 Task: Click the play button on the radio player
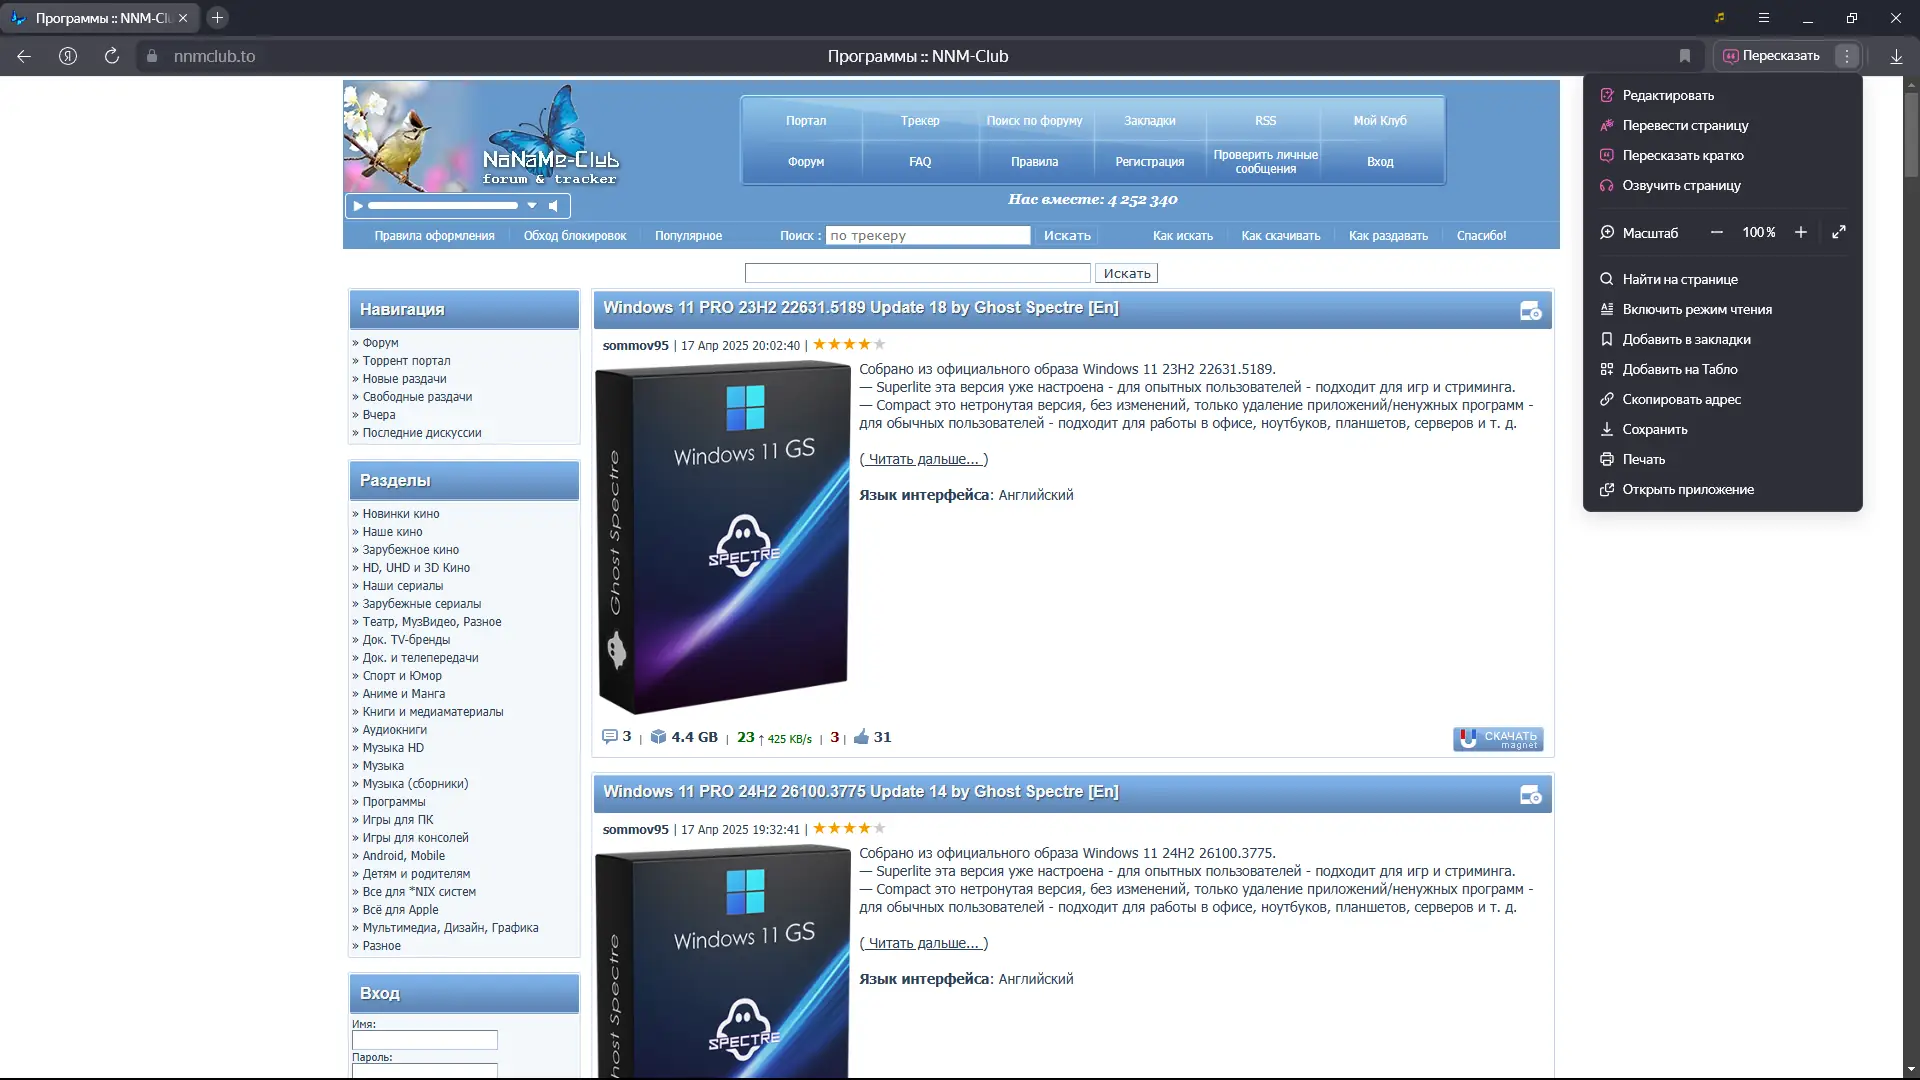click(x=358, y=206)
